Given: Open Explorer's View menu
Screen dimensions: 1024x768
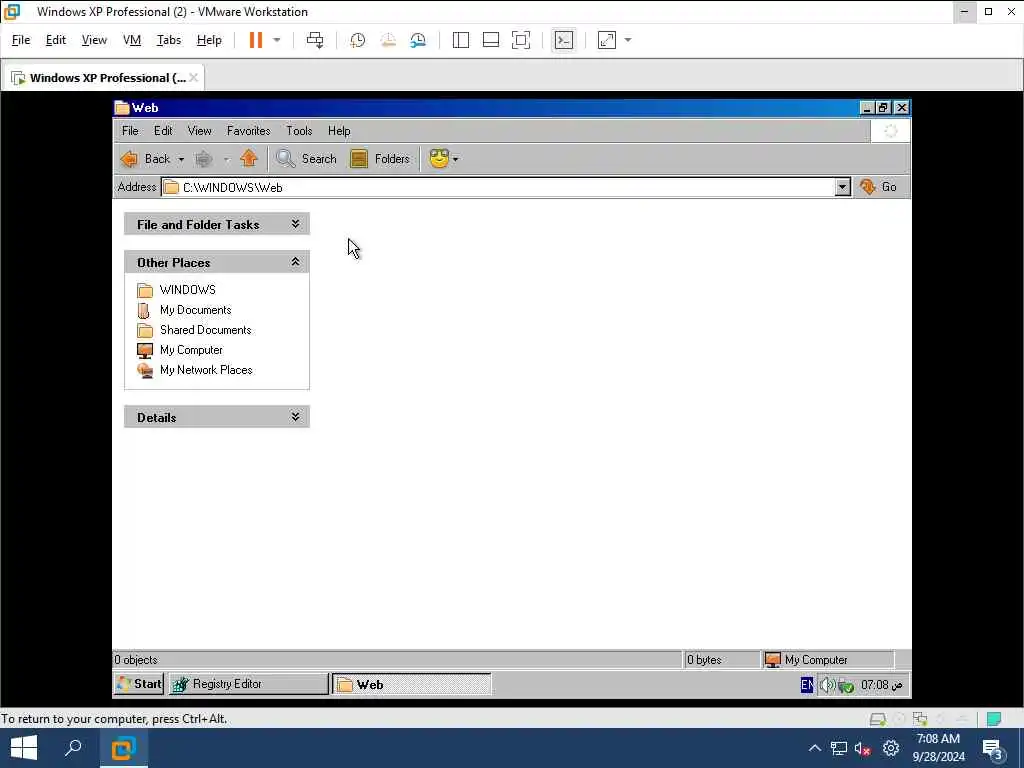Looking at the screenshot, I should pyautogui.click(x=200, y=131).
